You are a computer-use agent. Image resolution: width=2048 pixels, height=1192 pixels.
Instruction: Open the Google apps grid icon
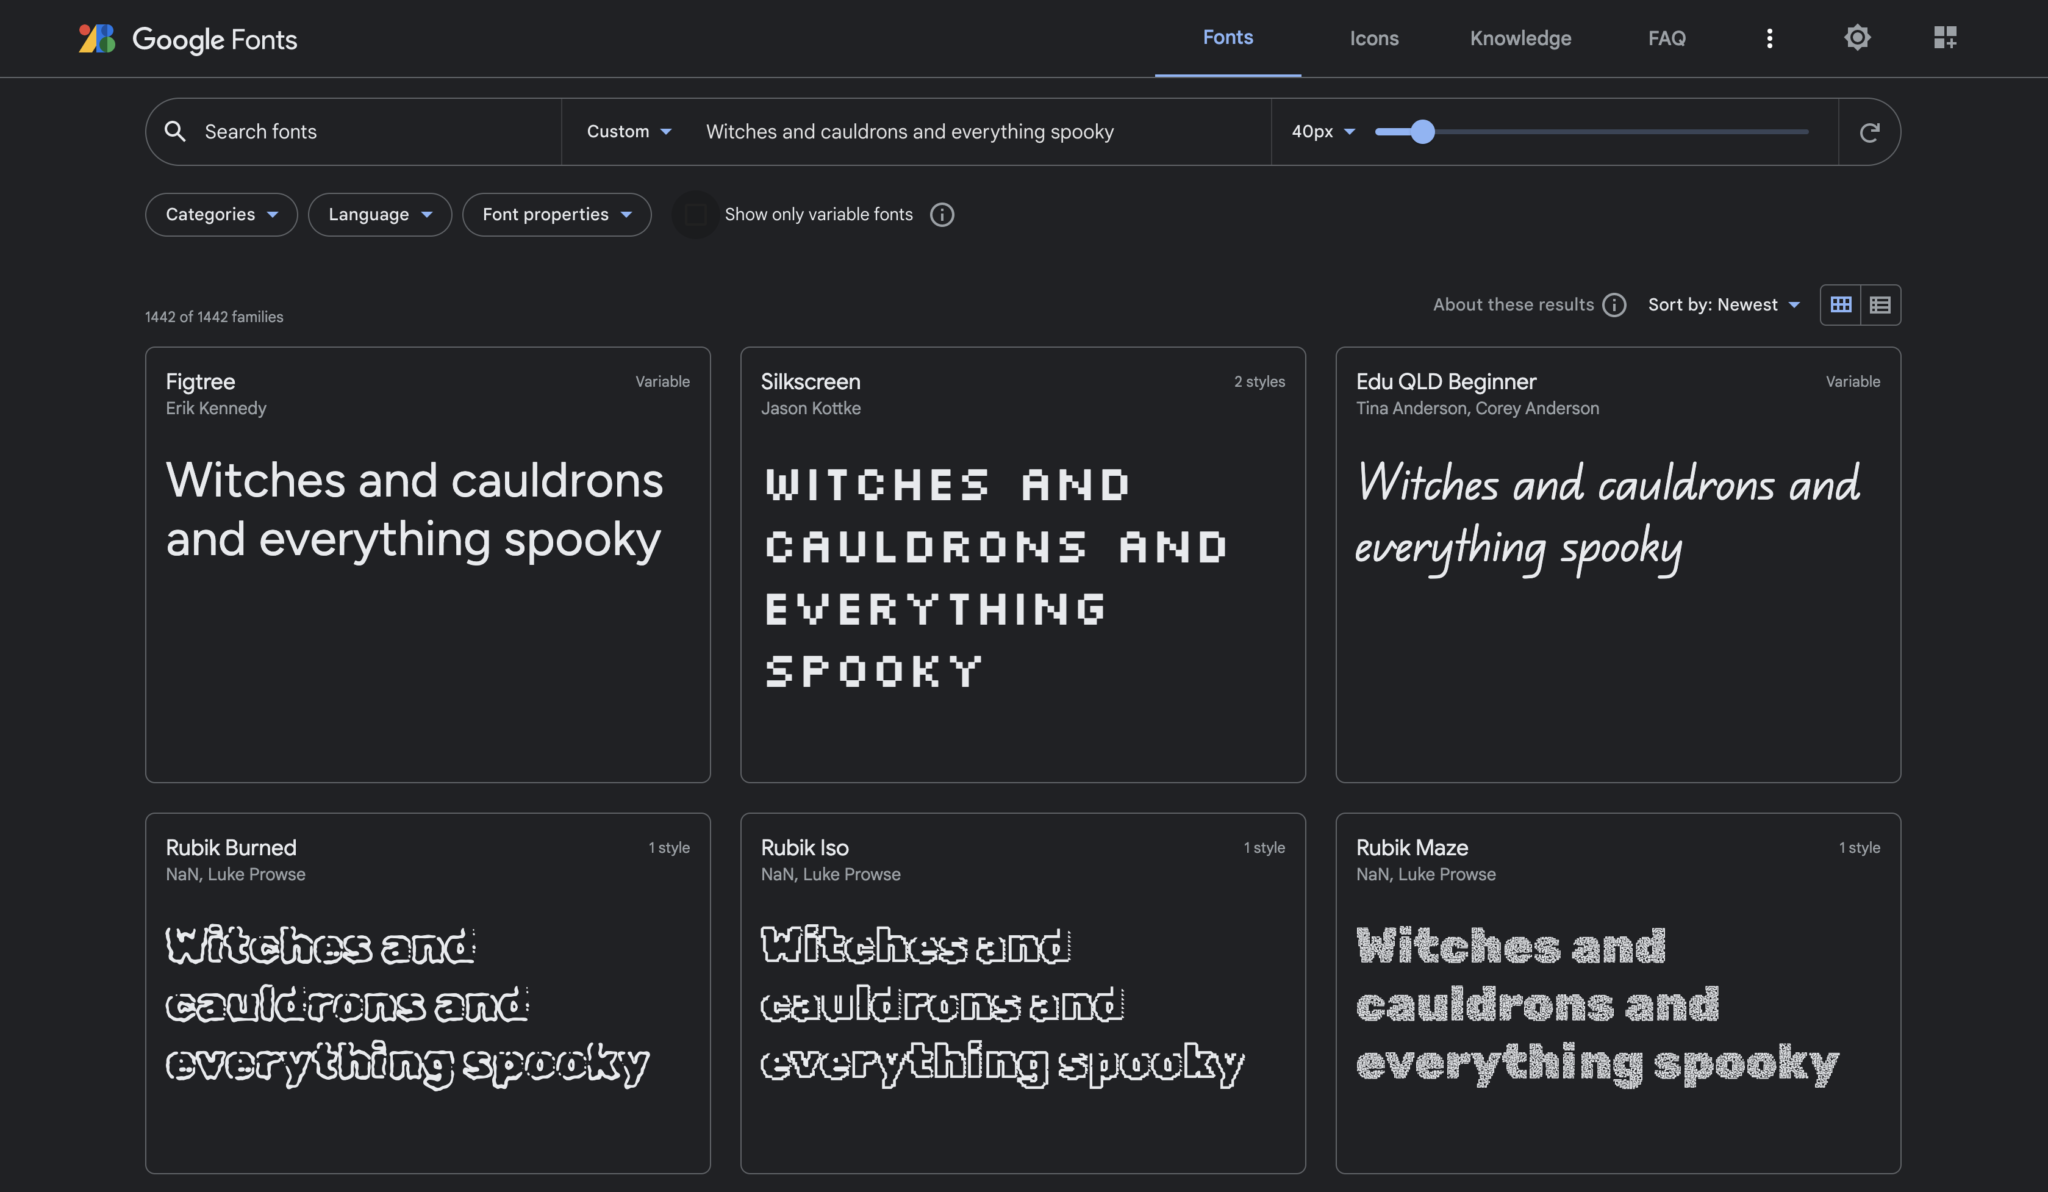point(1943,38)
